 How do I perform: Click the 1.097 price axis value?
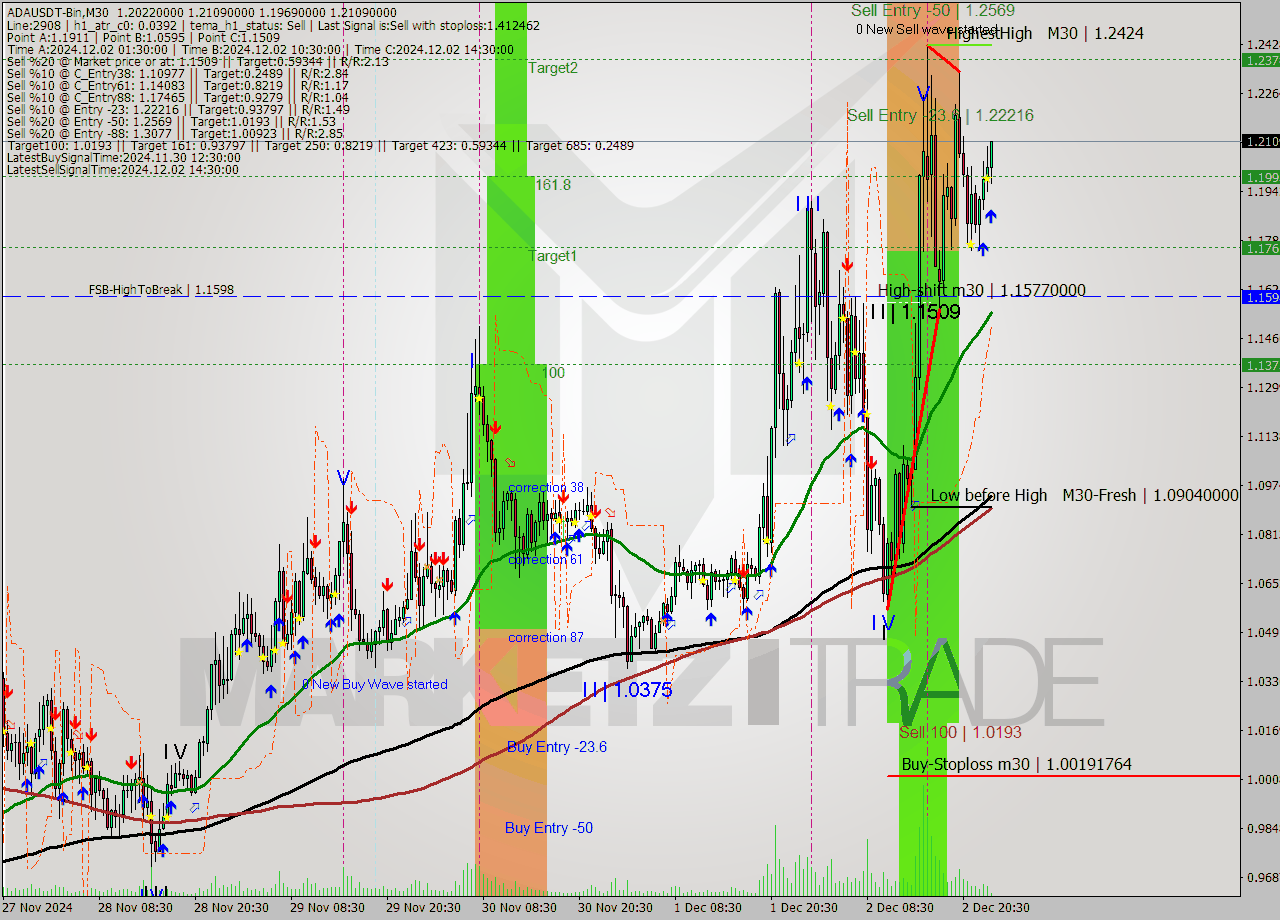[x=1262, y=486]
